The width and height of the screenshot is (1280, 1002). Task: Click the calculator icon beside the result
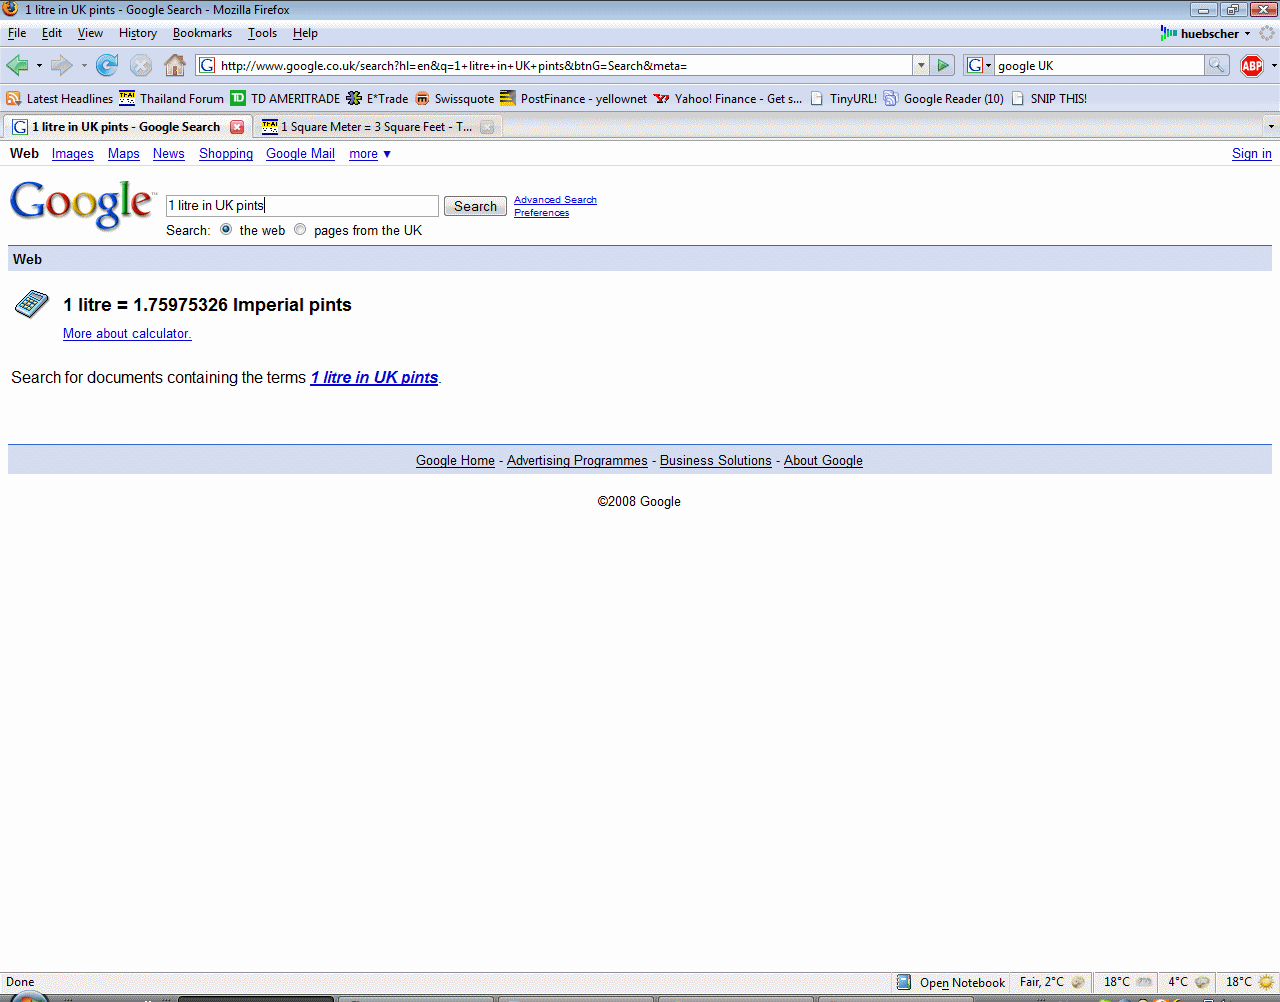[32, 303]
